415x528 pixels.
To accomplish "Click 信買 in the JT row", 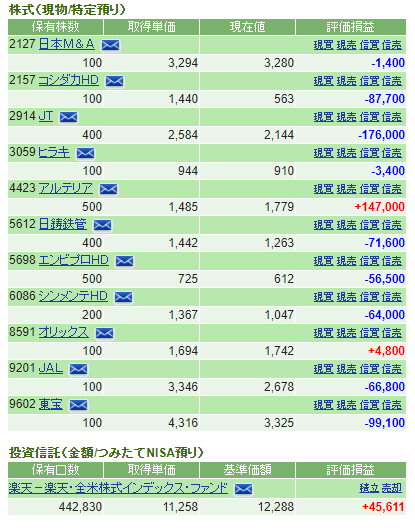I will coord(370,117).
